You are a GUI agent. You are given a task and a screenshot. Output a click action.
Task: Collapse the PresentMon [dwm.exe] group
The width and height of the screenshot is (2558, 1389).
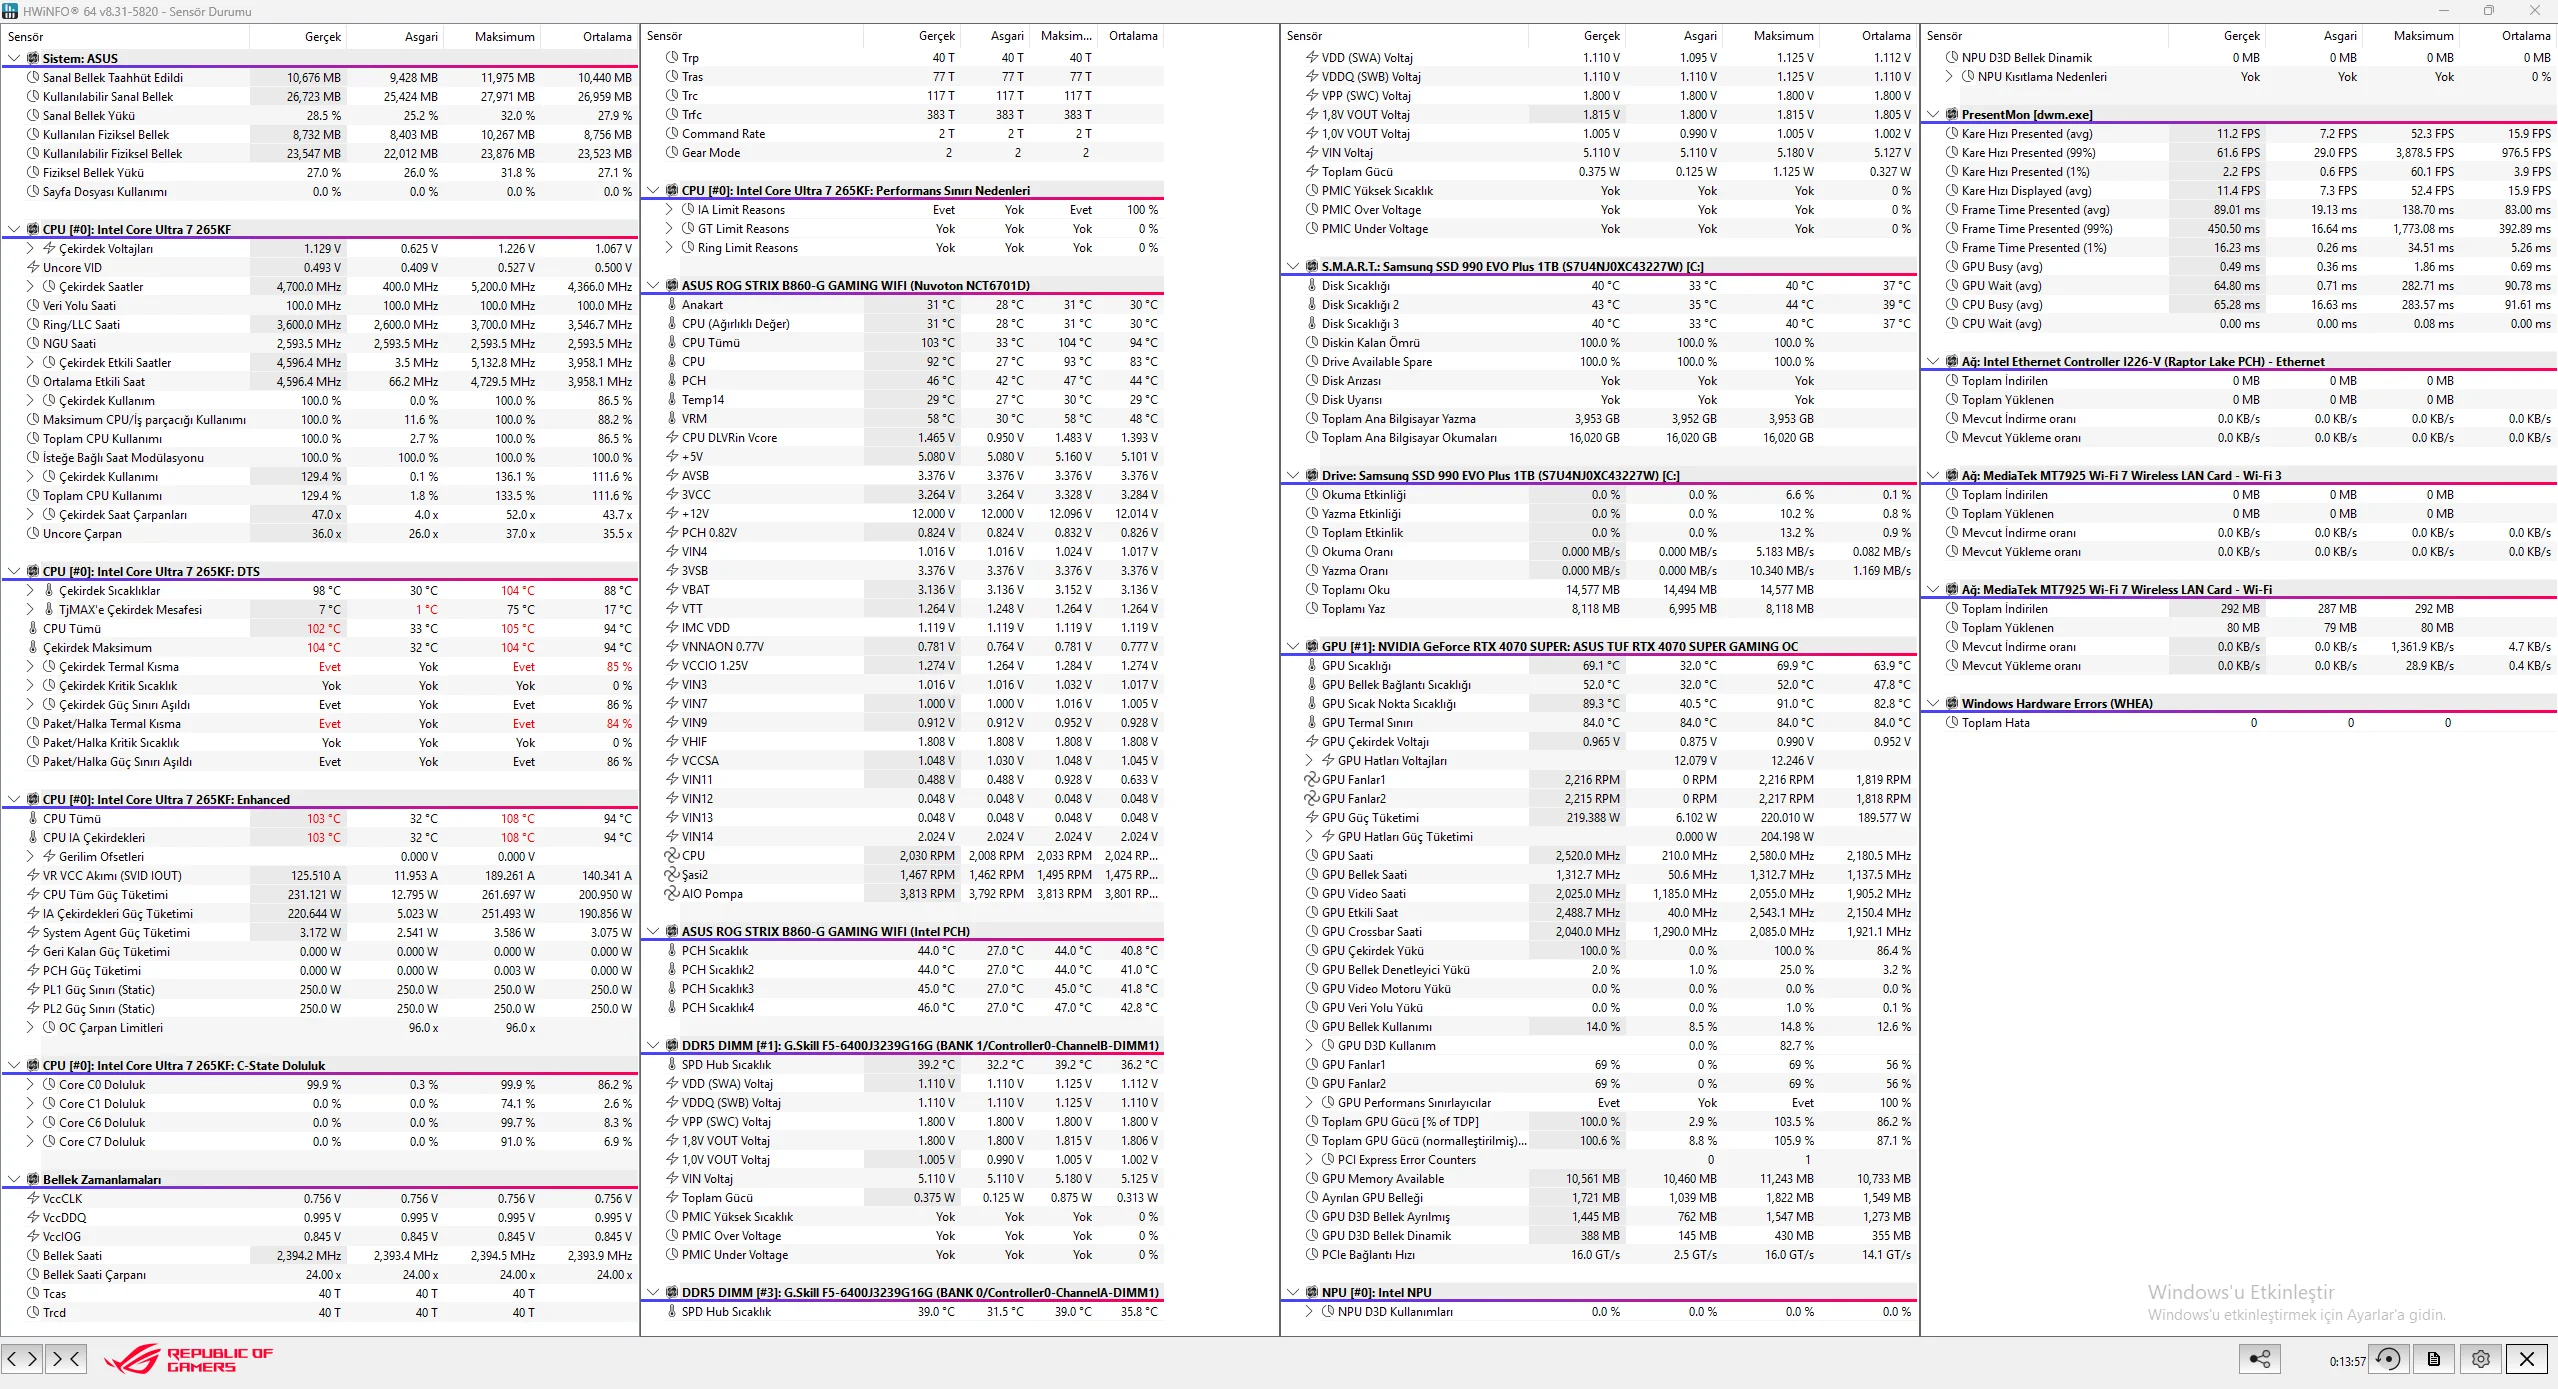tap(1933, 115)
